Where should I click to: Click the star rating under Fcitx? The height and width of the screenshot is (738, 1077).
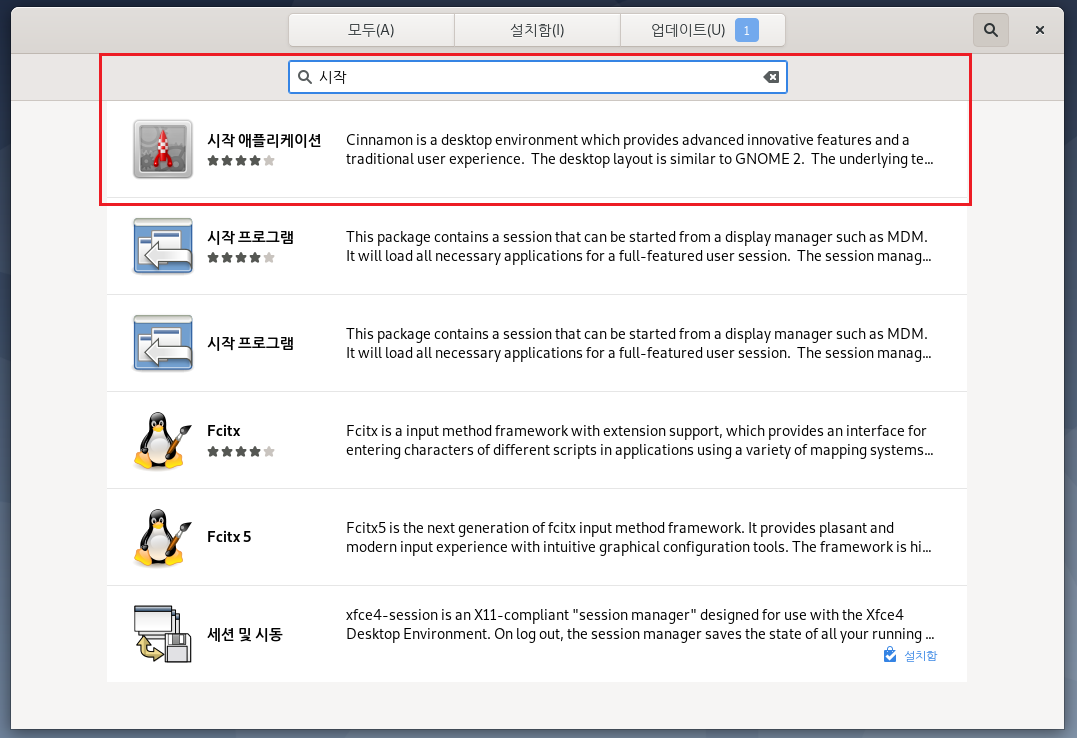[241, 451]
